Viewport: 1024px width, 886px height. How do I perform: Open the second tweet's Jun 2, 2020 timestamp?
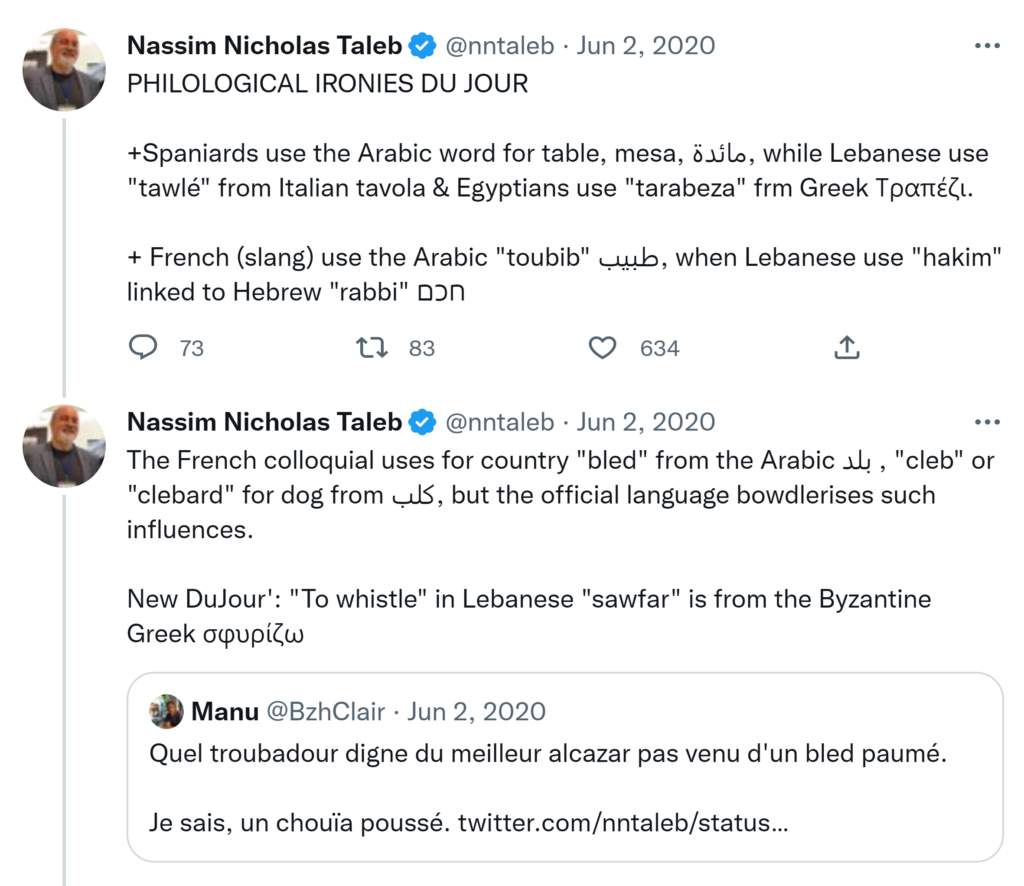[646, 422]
